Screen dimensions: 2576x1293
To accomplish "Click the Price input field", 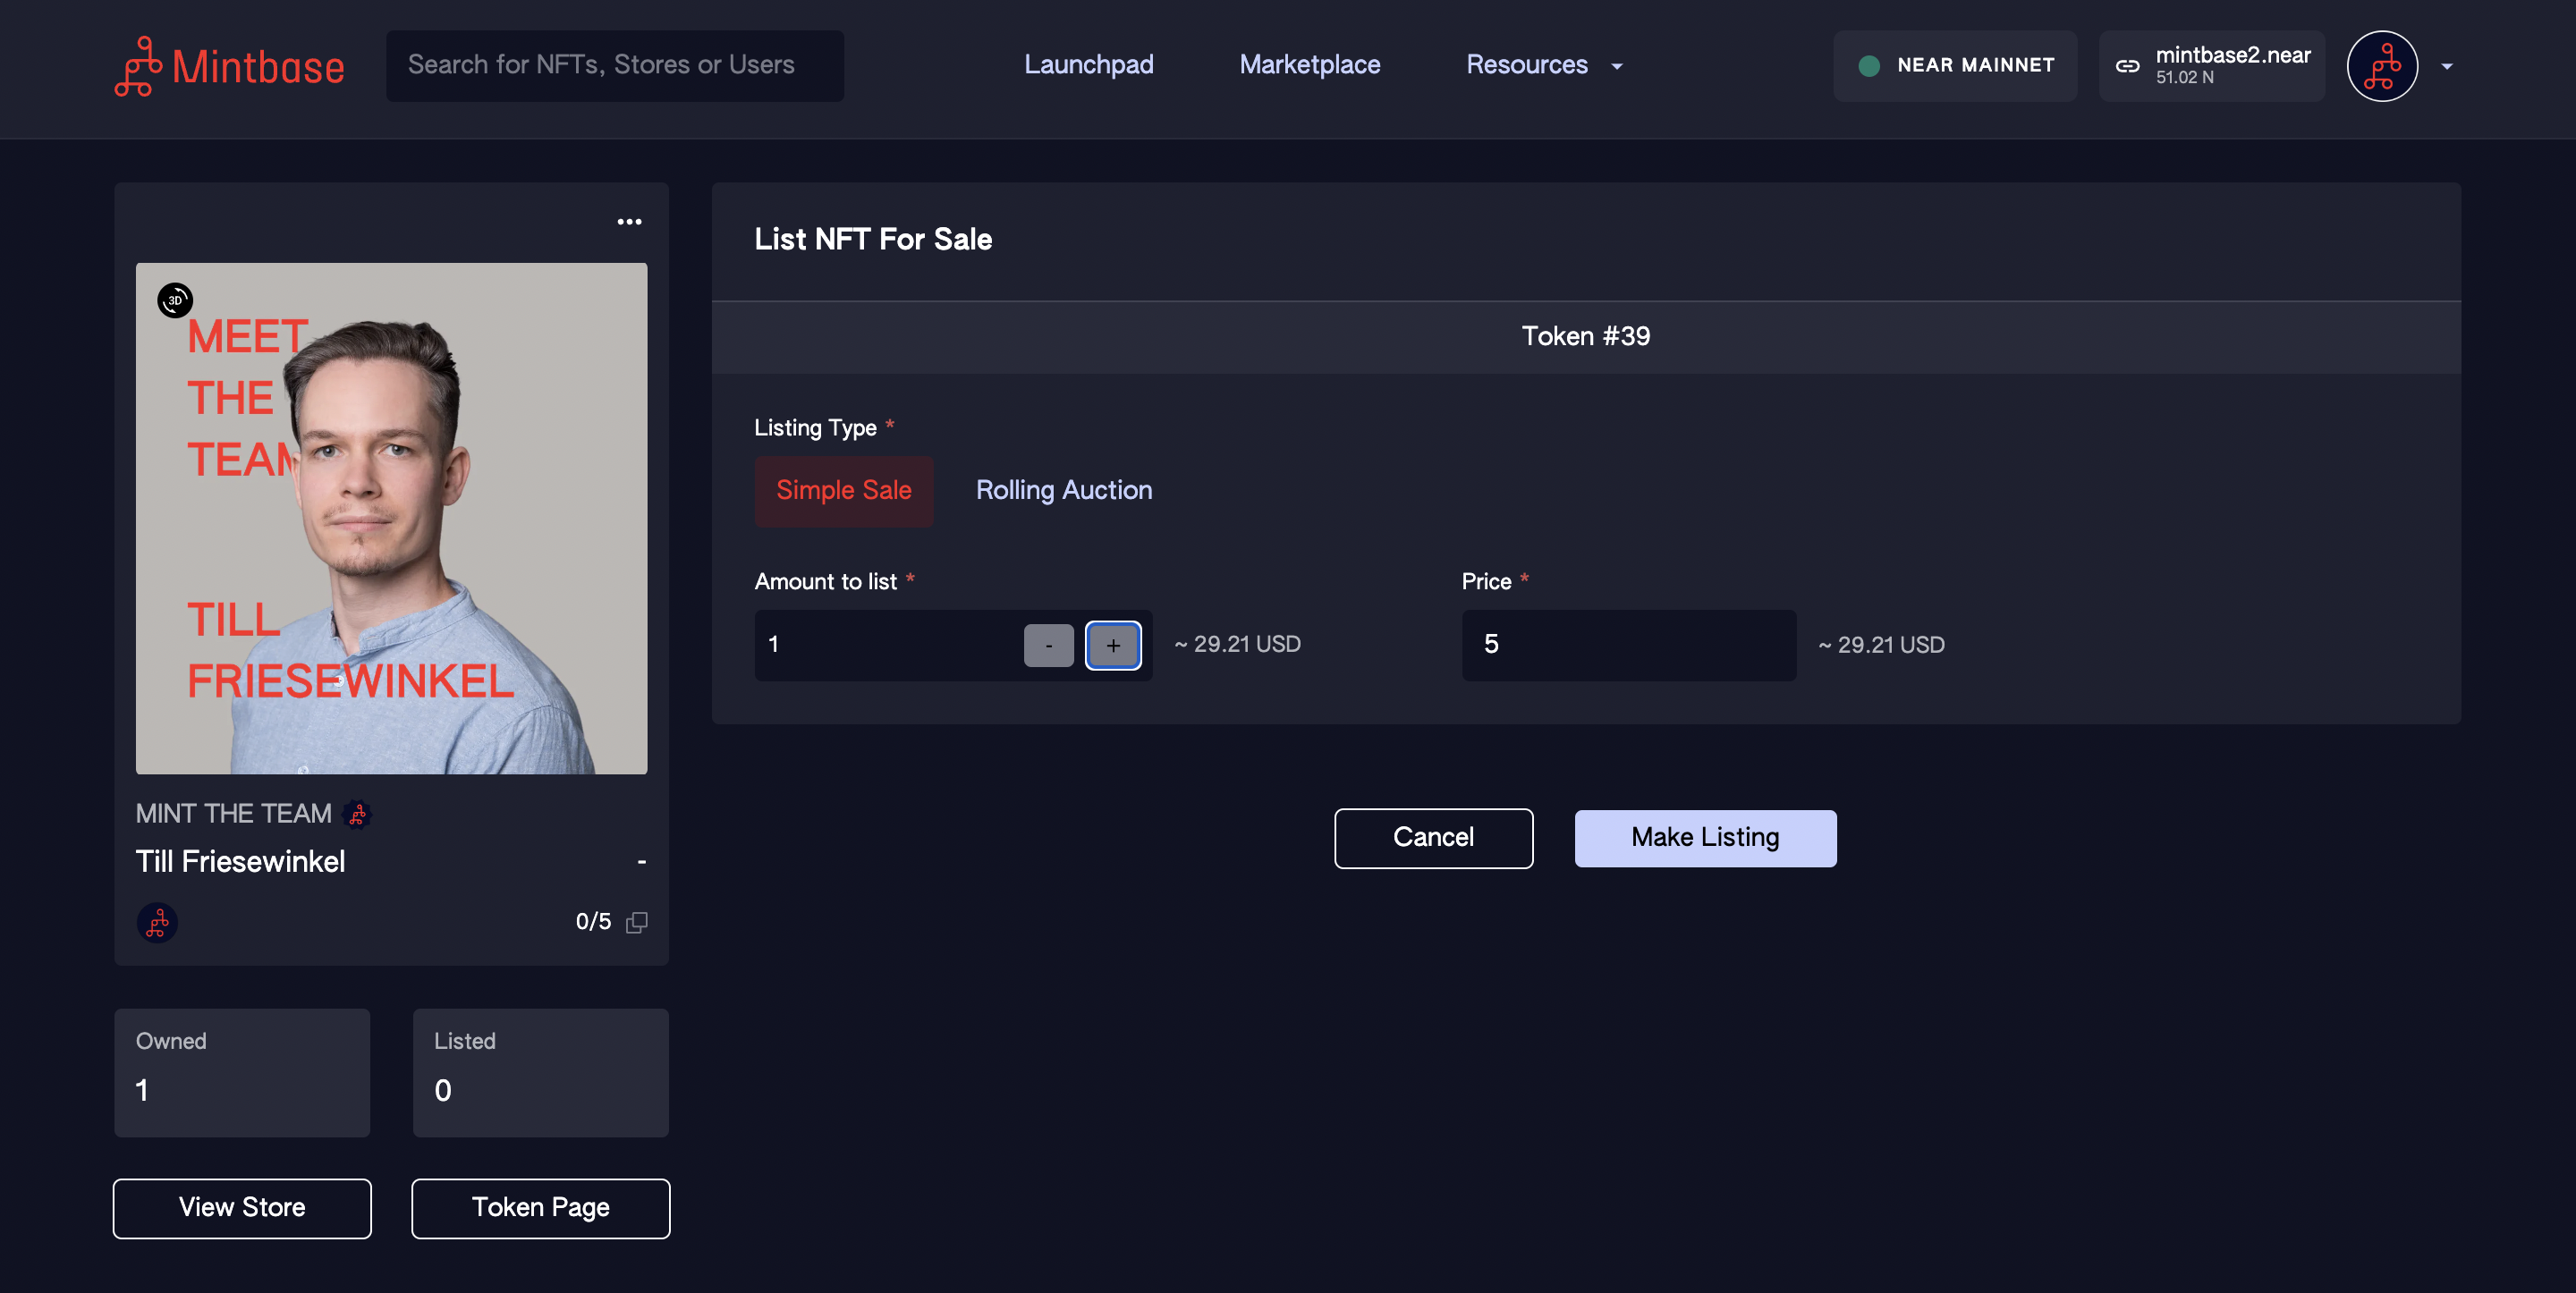I will coord(1628,645).
